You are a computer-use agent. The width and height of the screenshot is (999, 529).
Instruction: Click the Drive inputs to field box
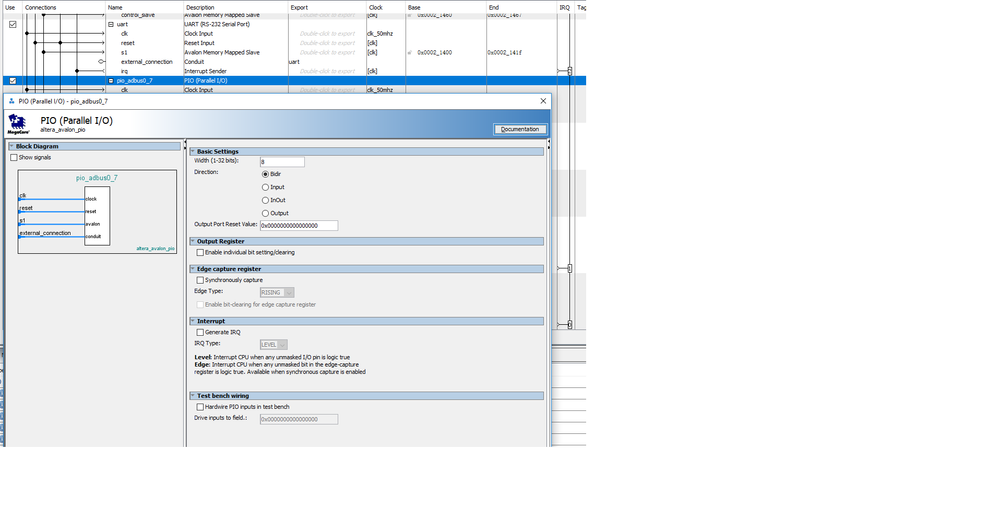click(299, 419)
